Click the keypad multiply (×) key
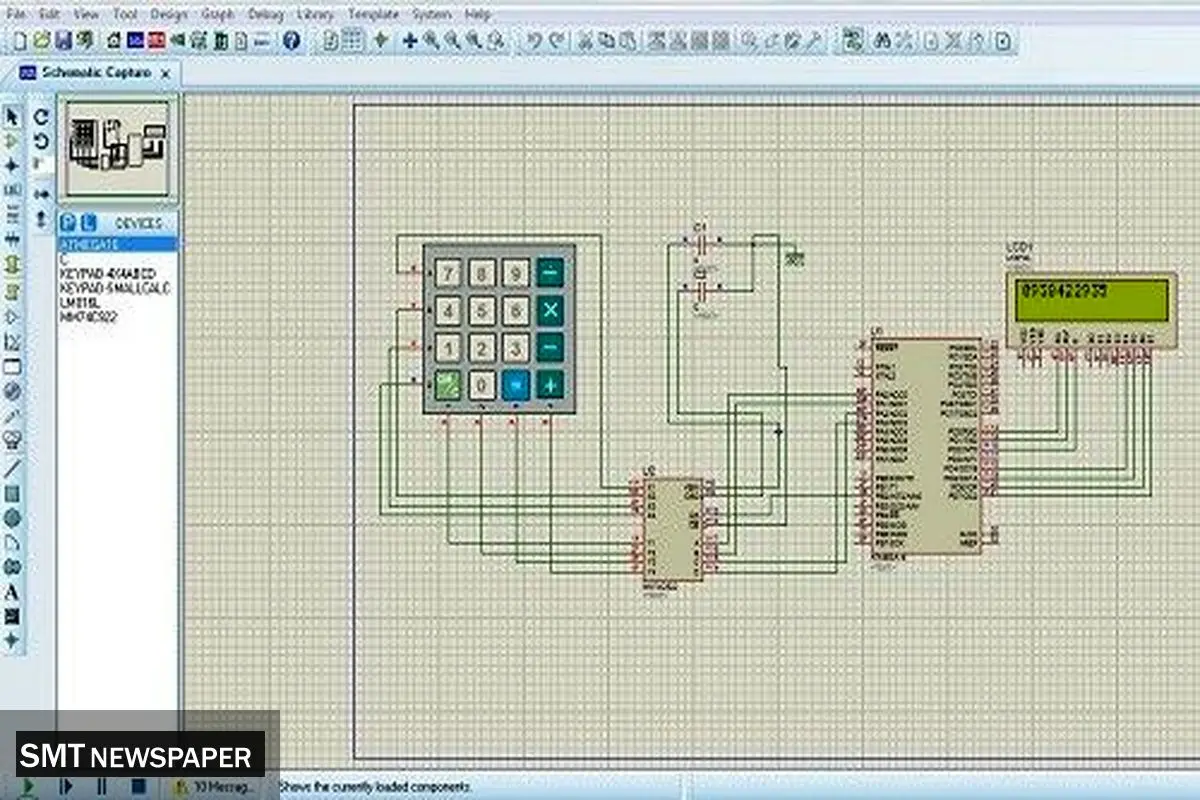1200x800 pixels. [550, 310]
